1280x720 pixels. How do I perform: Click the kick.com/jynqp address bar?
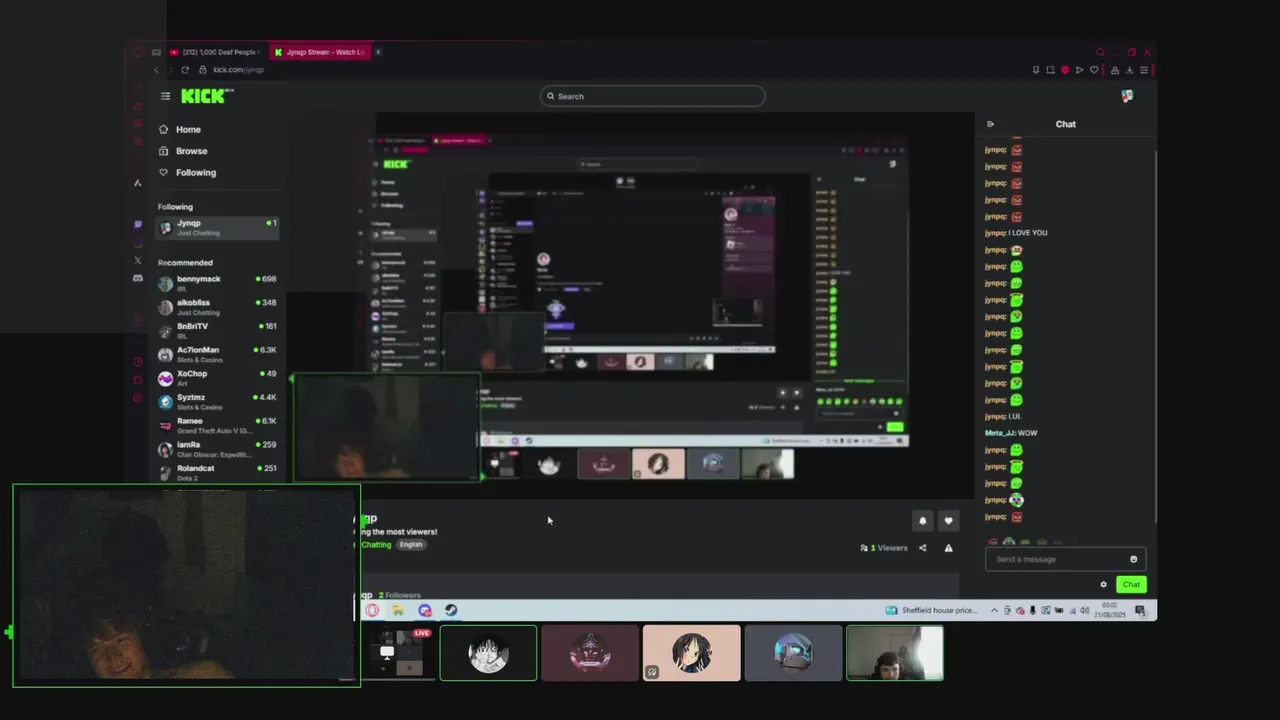coord(238,70)
